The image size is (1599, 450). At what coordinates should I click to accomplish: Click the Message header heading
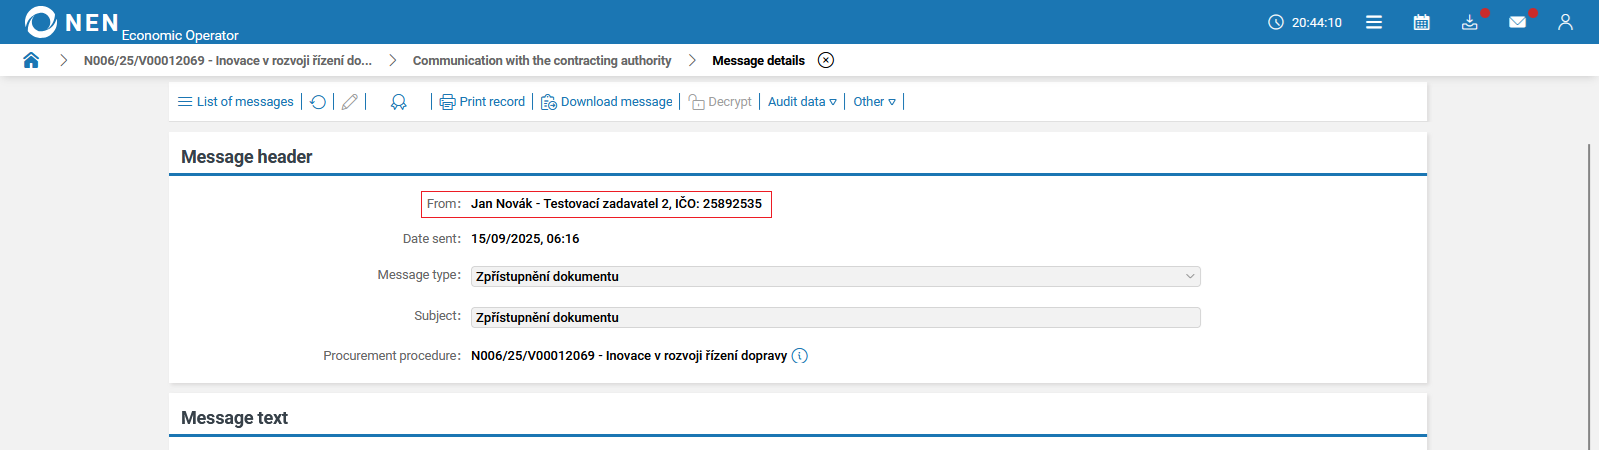[247, 157]
